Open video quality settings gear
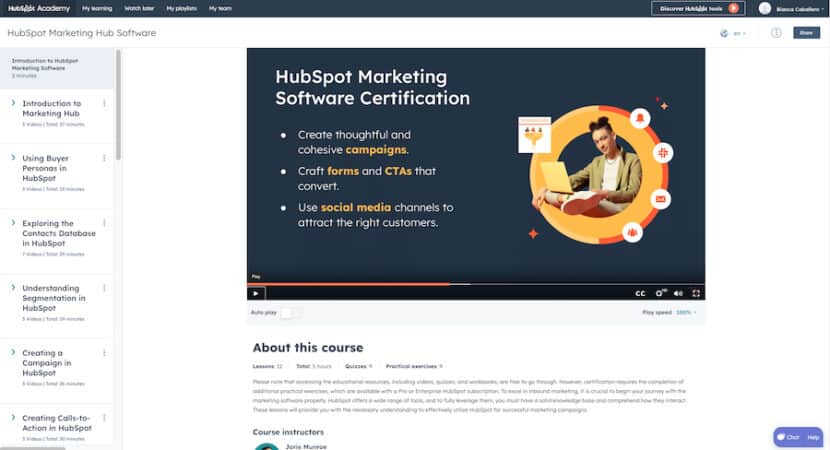 point(660,293)
